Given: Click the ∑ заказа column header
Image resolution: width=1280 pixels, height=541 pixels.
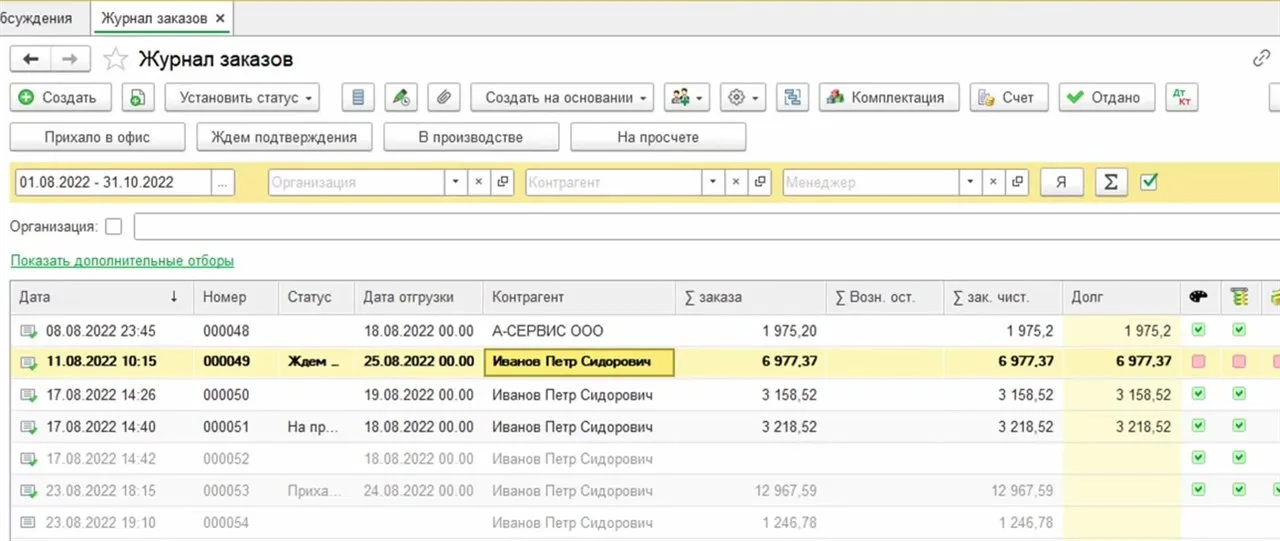Looking at the screenshot, I should pyautogui.click(x=750, y=297).
